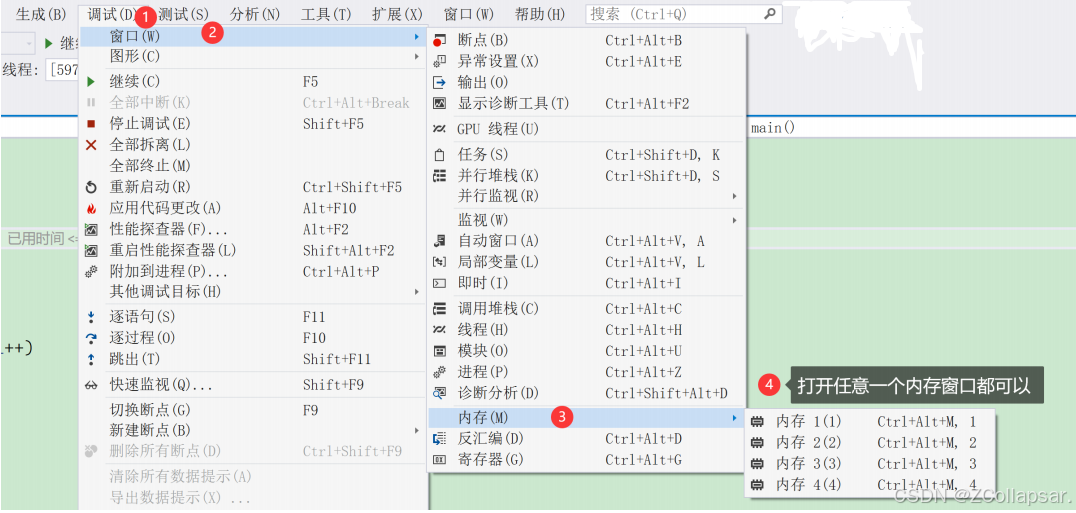
Task: Click the QuickWatch (快速监视) glasses icon
Action: tap(91, 385)
